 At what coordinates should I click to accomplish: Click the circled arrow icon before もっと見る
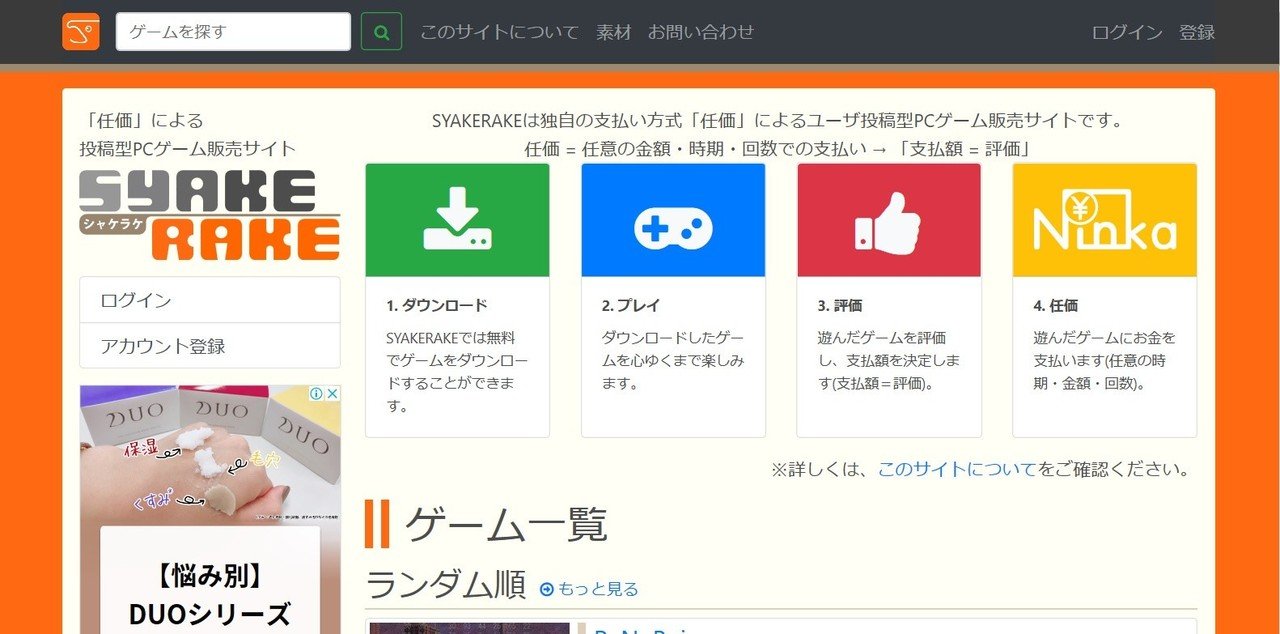547,589
